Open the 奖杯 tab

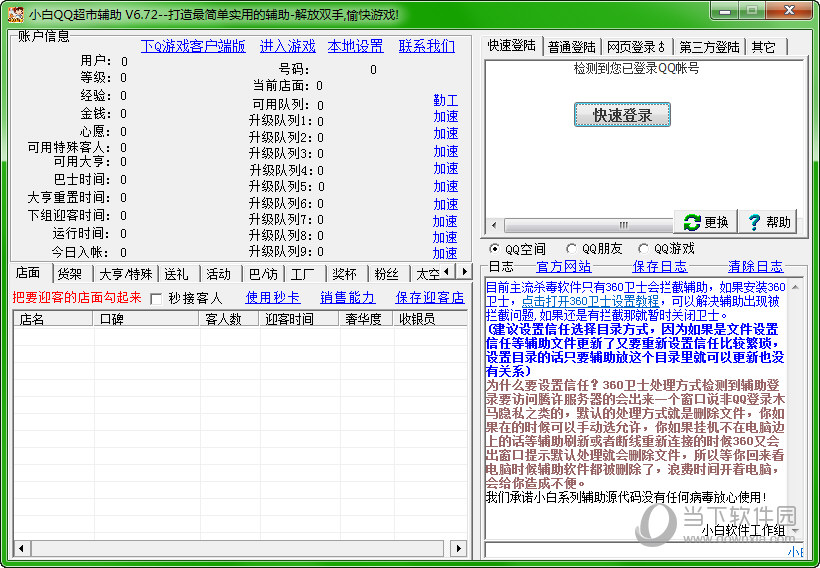point(345,274)
